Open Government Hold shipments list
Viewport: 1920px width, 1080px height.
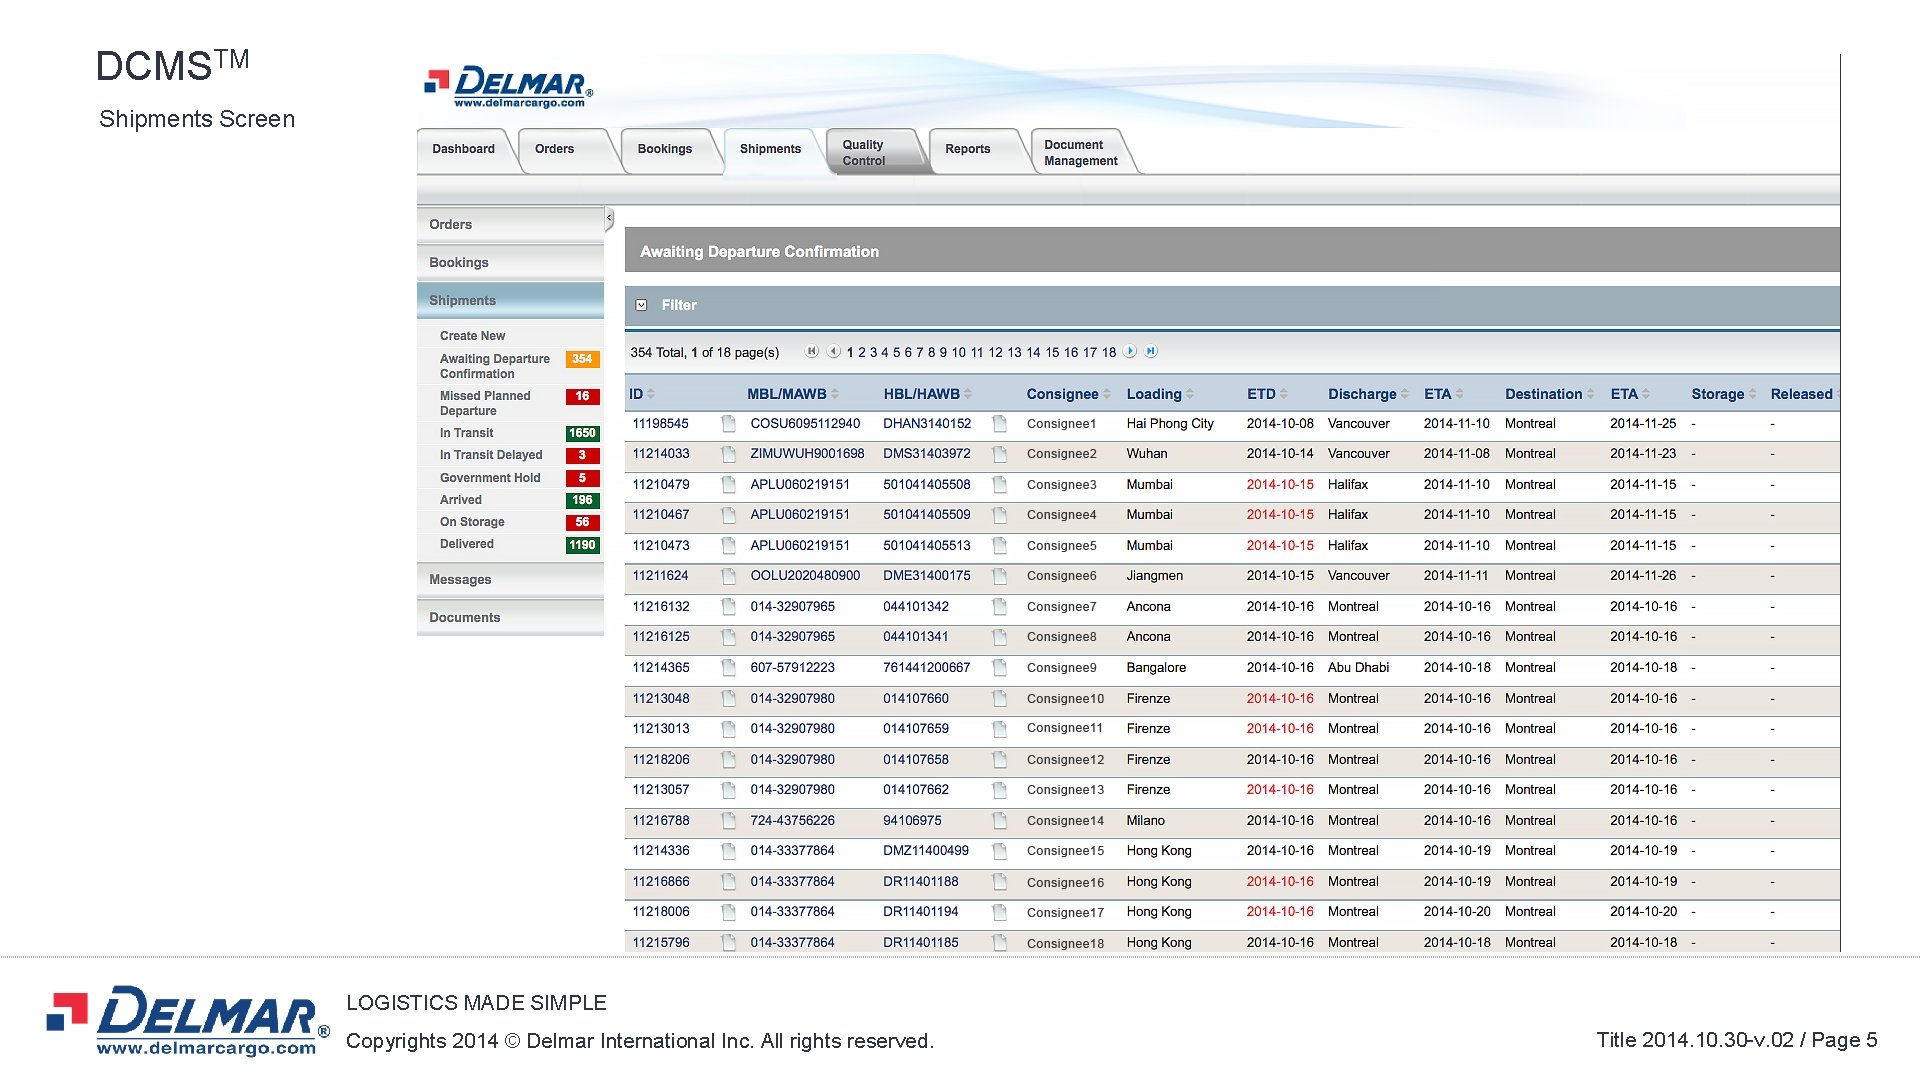point(490,478)
